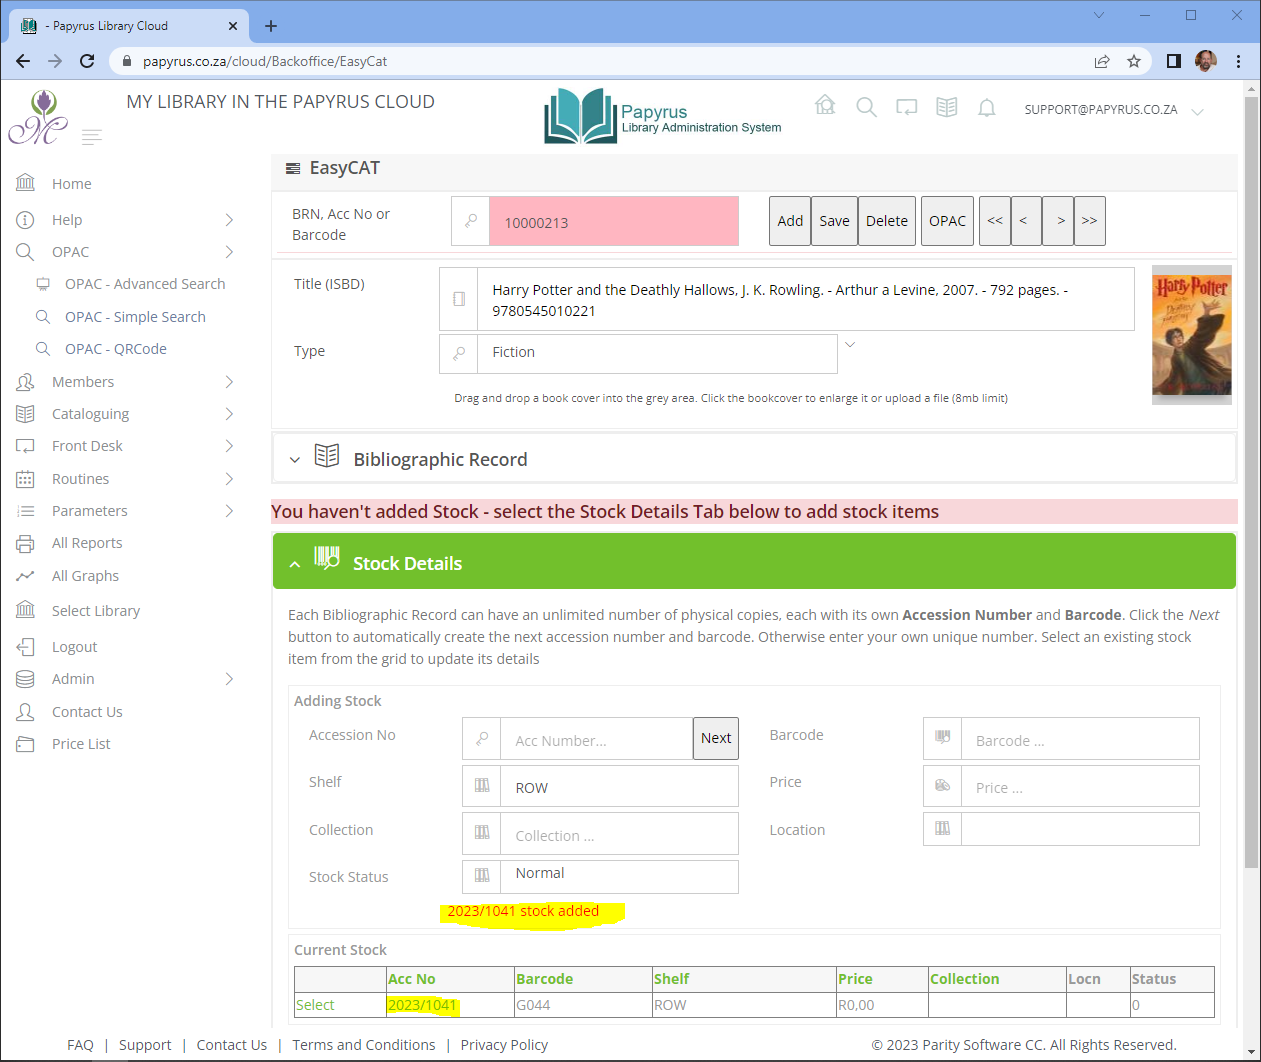
Task: Open the catalogue book icon in header
Action: (946, 107)
